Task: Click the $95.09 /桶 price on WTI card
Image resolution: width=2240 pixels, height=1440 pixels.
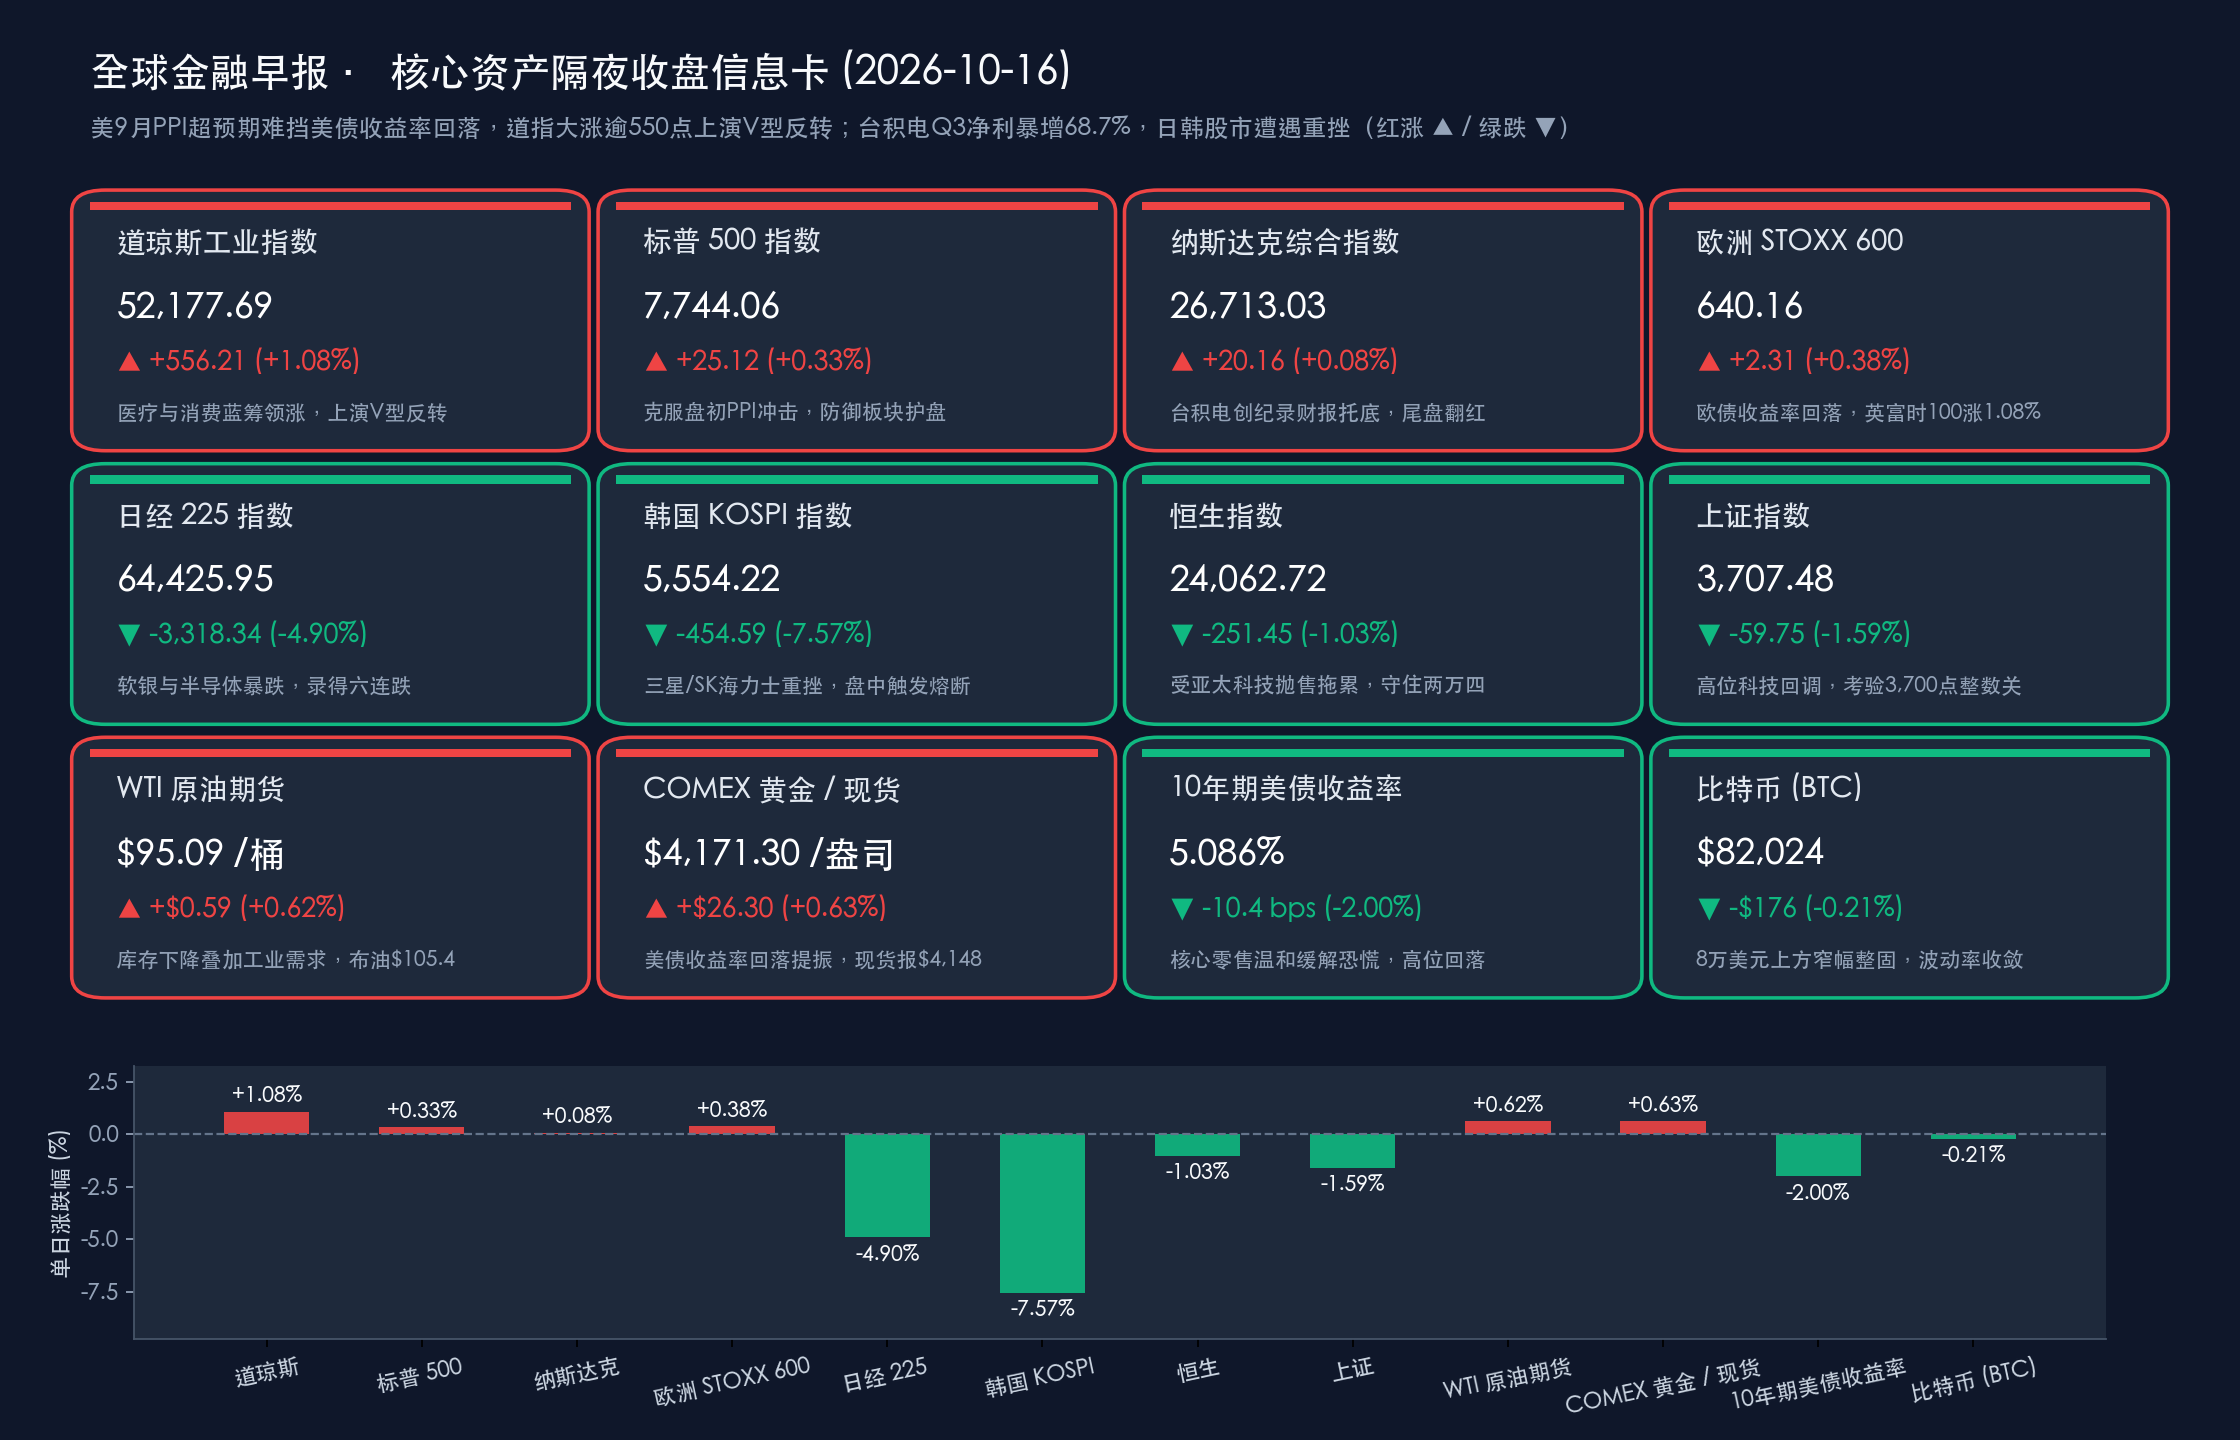Action: click(200, 853)
